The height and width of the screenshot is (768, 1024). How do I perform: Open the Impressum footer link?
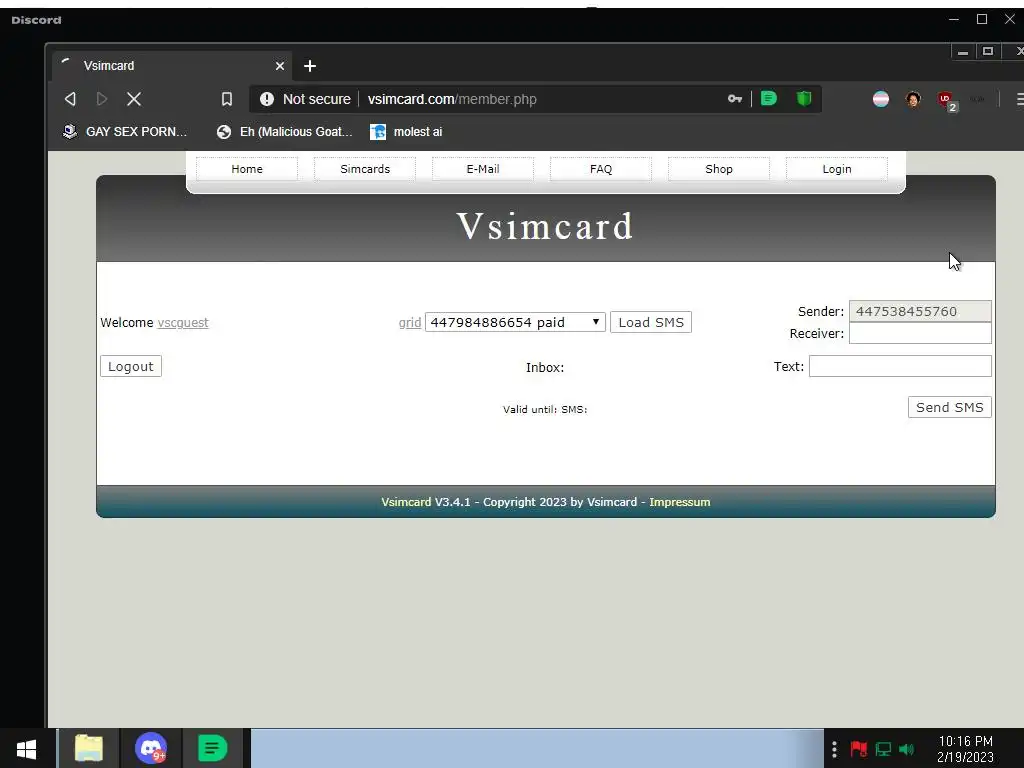tap(679, 502)
